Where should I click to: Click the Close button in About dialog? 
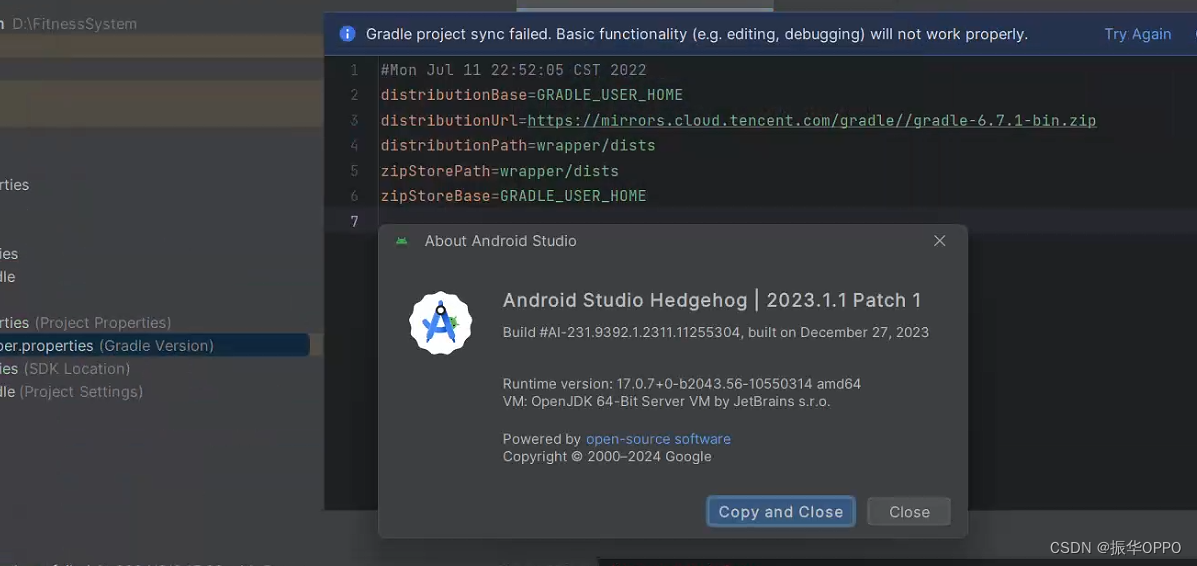coord(909,512)
